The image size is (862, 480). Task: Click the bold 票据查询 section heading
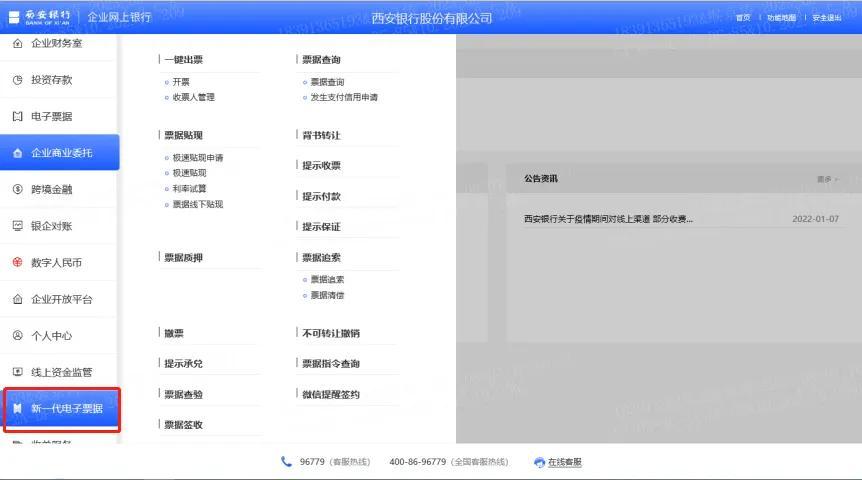(x=322, y=59)
